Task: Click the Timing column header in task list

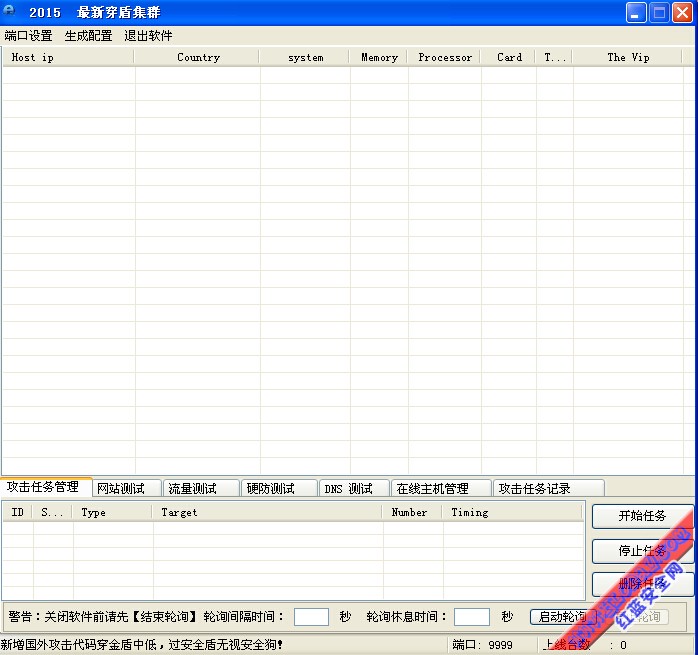Action: point(512,513)
